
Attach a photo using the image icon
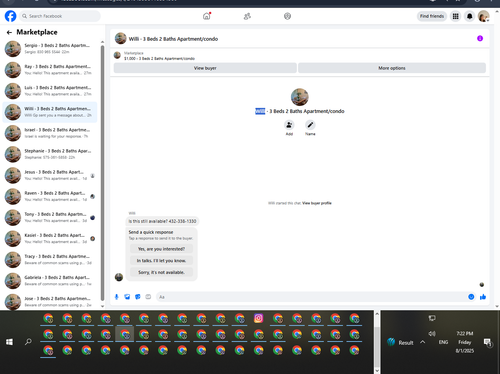tap(127, 297)
